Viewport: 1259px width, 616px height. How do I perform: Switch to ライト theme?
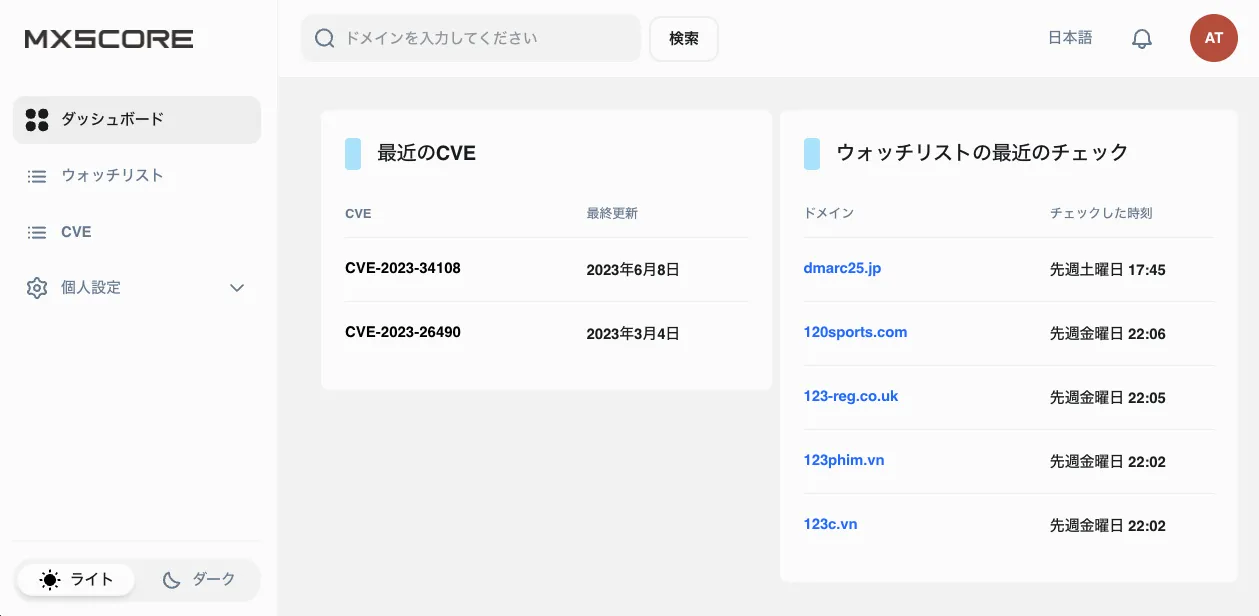click(x=76, y=579)
